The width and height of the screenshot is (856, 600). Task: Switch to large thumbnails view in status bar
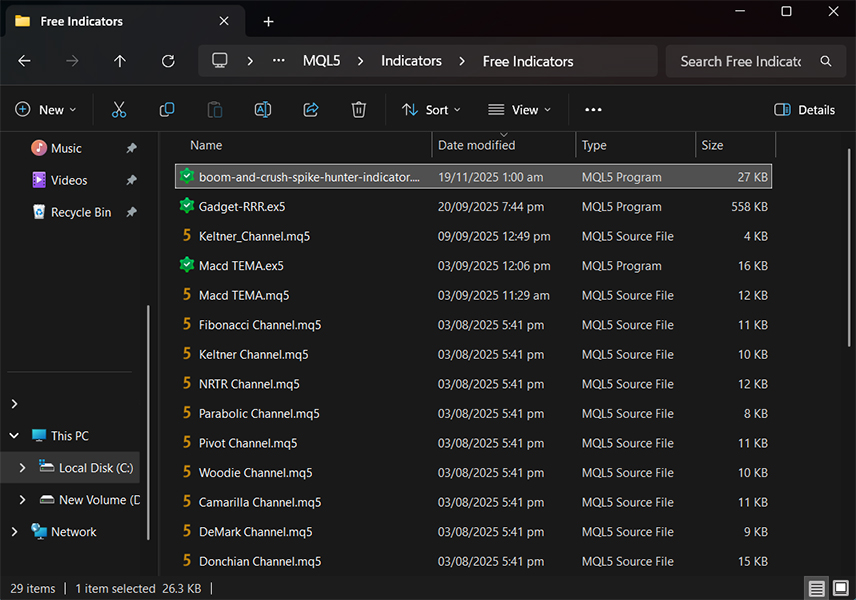(x=840, y=588)
